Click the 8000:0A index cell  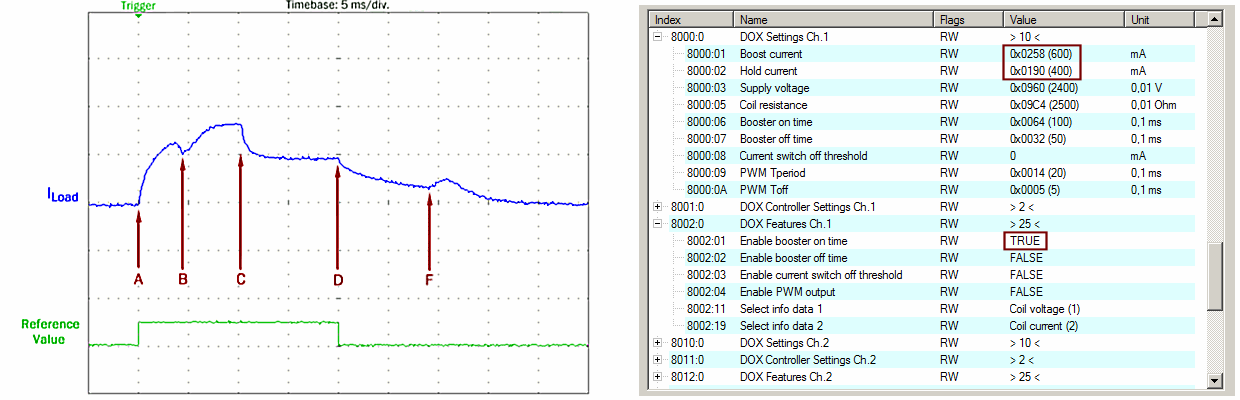click(707, 190)
